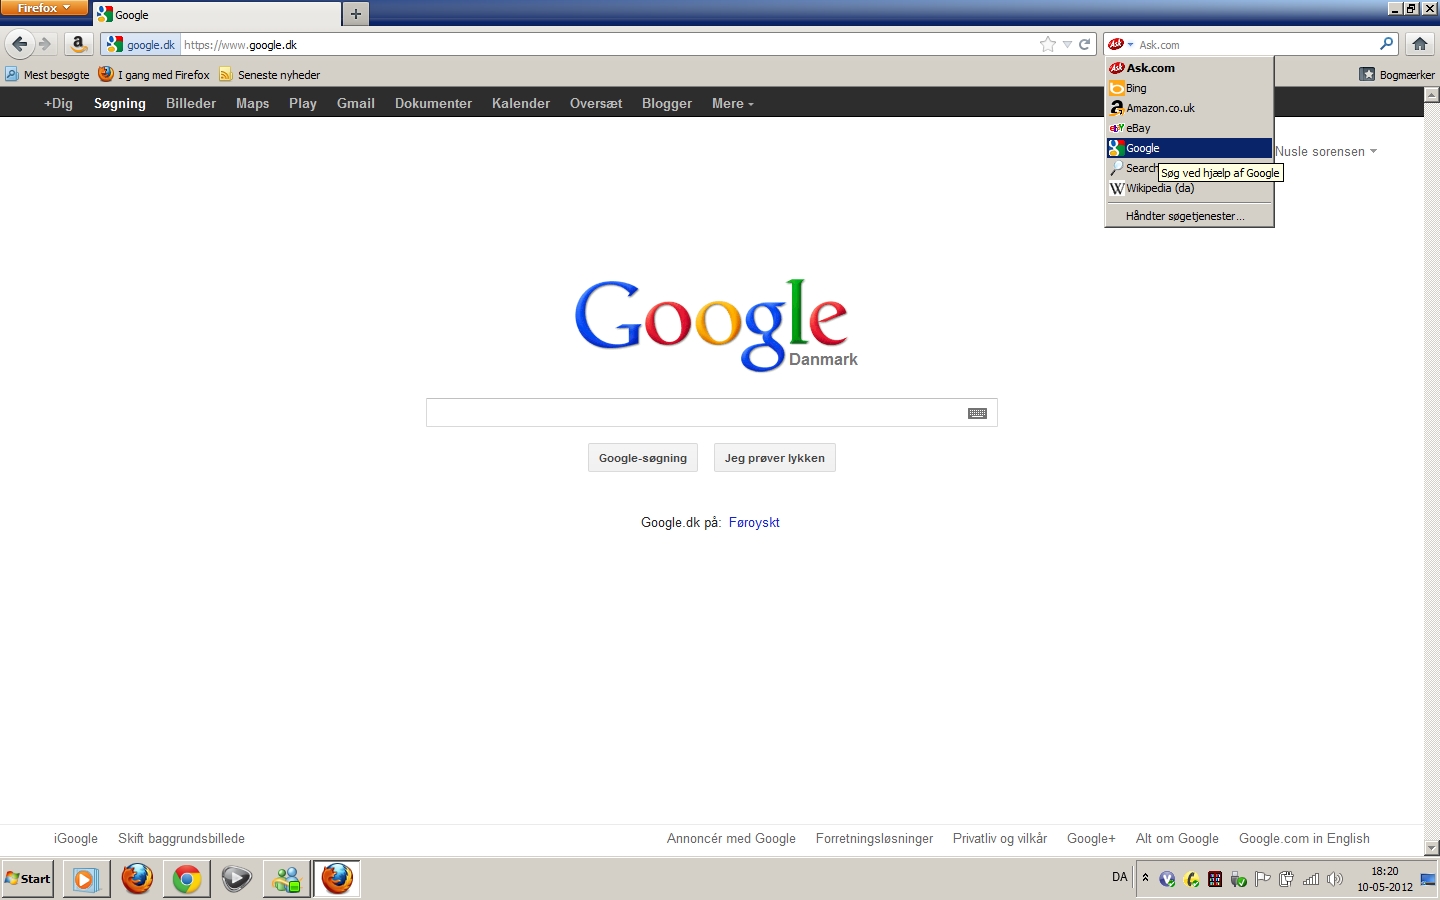
Task: Click the browser Back arrow button
Action: tap(20, 44)
